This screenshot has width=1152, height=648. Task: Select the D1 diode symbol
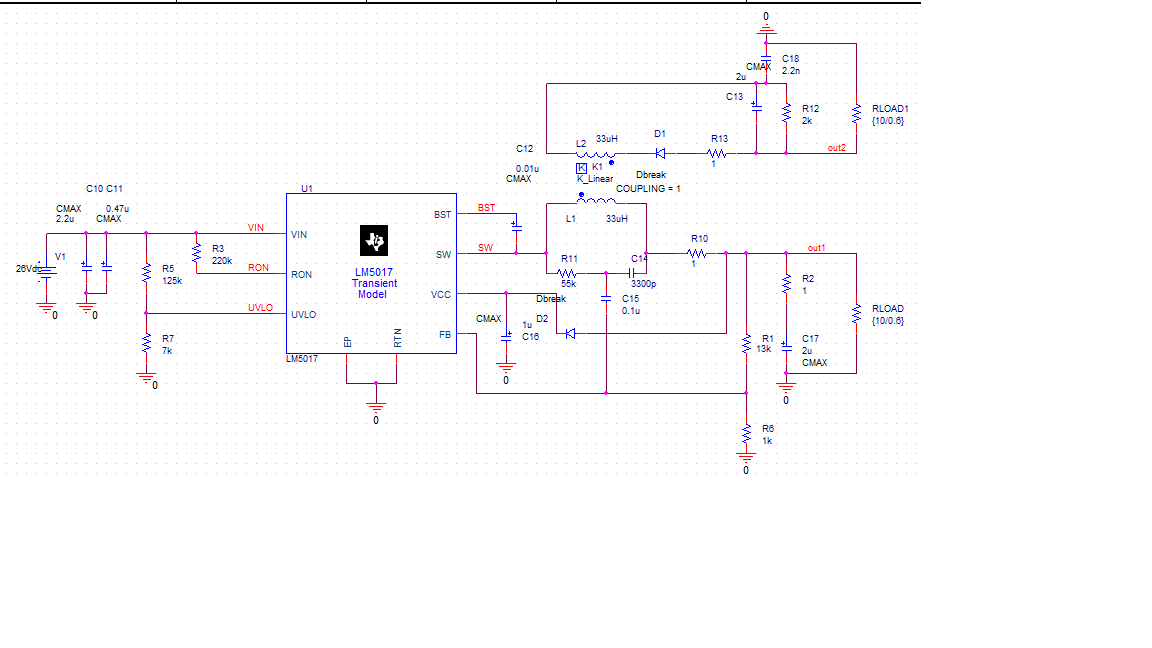click(x=660, y=154)
